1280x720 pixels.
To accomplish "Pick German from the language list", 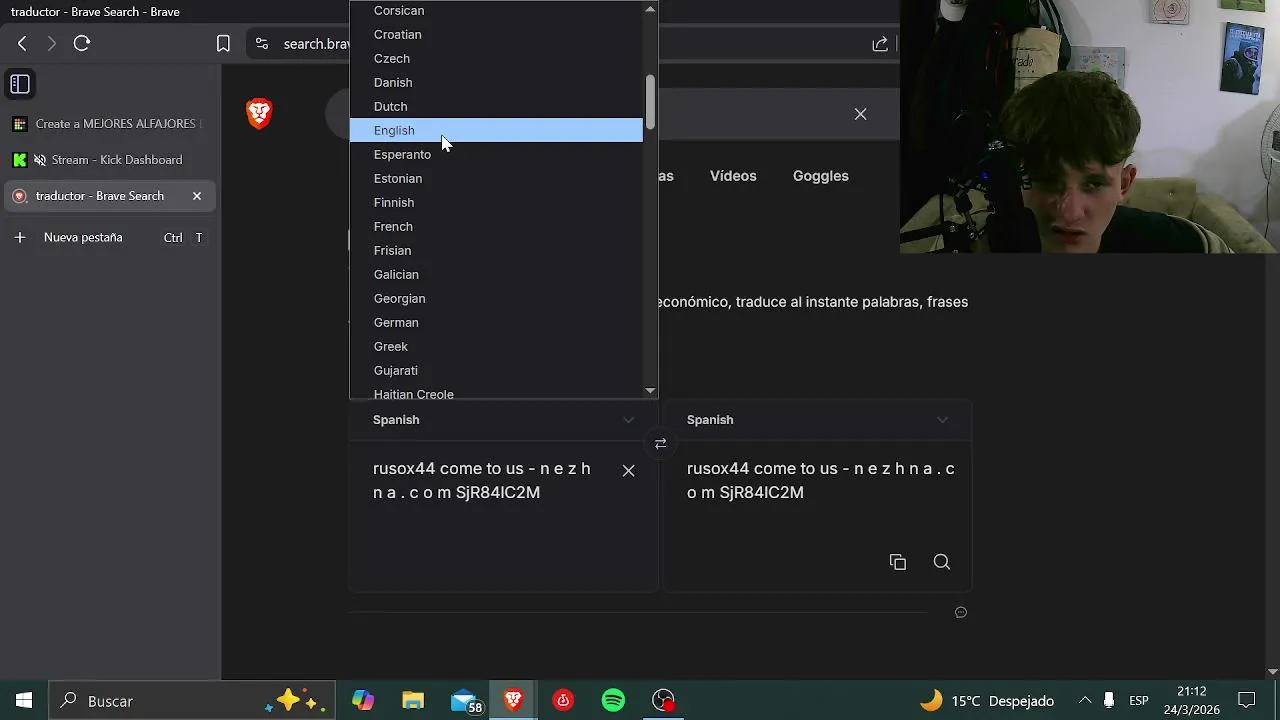I will pos(496,322).
